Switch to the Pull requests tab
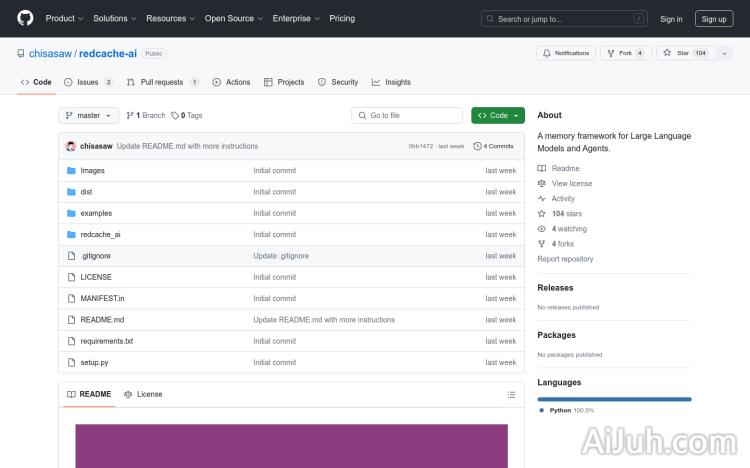This screenshot has height=468, width=750. click(162, 82)
